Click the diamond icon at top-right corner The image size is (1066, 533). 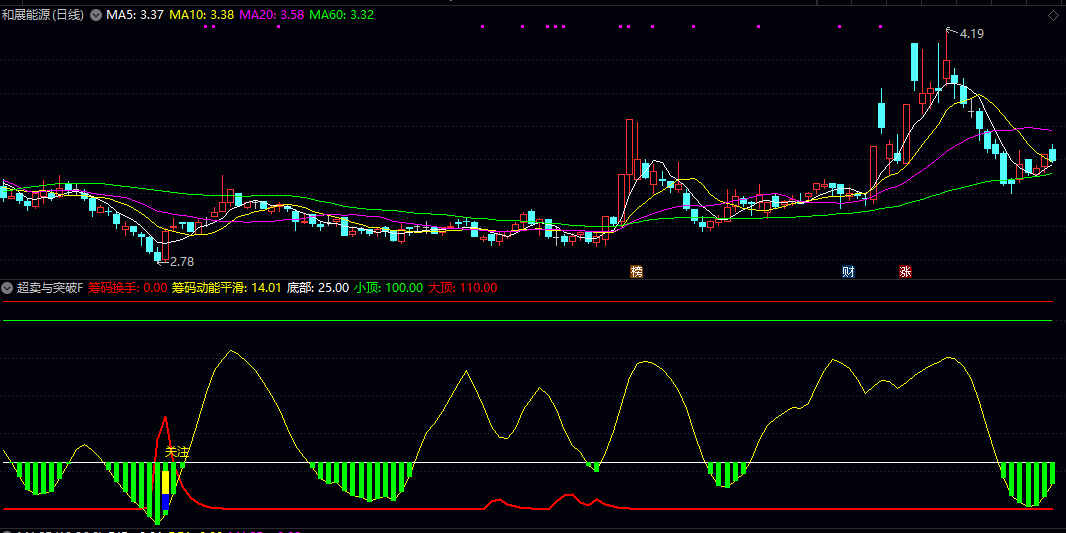pos(1053,15)
